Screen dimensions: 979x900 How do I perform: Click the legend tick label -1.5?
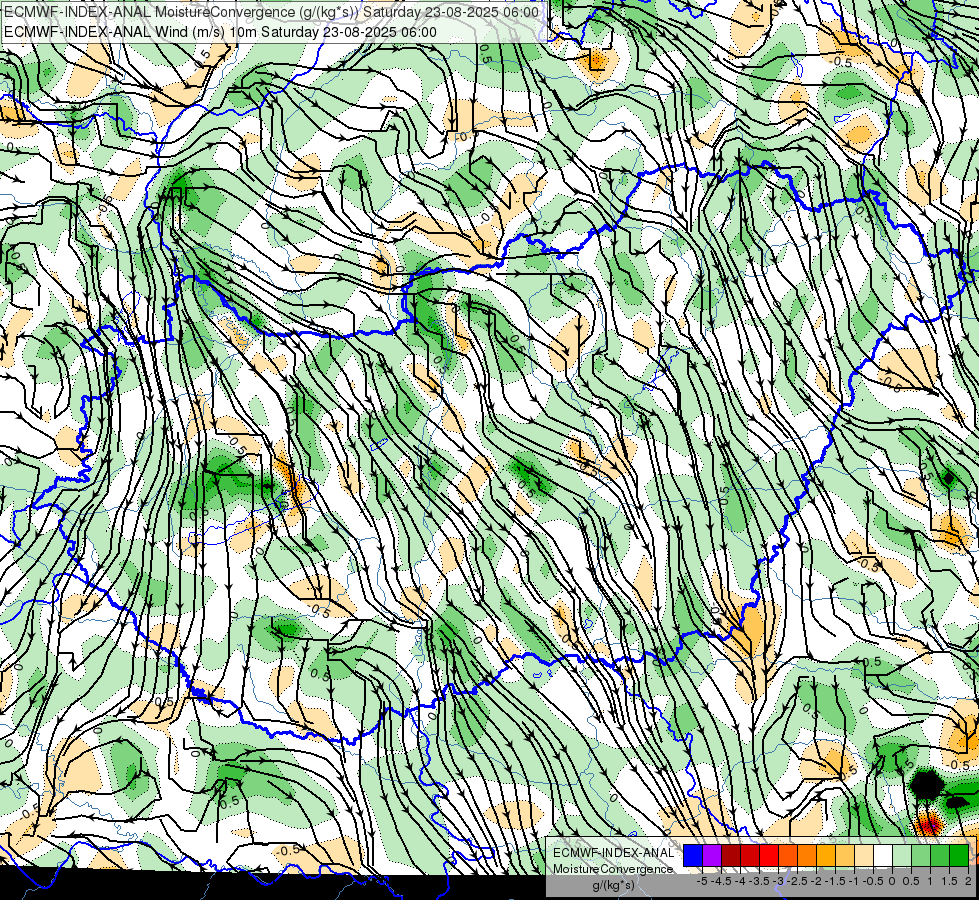[x=835, y=881]
